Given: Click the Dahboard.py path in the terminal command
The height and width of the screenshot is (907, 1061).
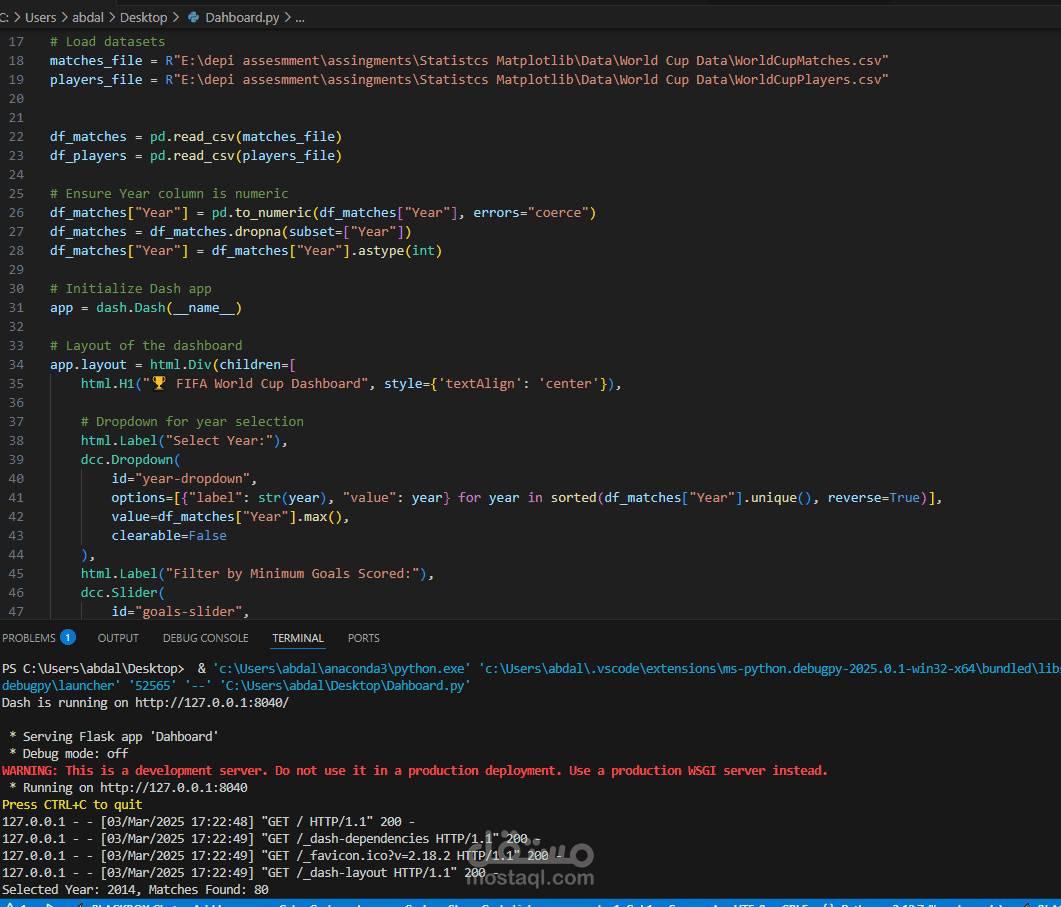Looking at the screenshot, I should tap(345, 686).
